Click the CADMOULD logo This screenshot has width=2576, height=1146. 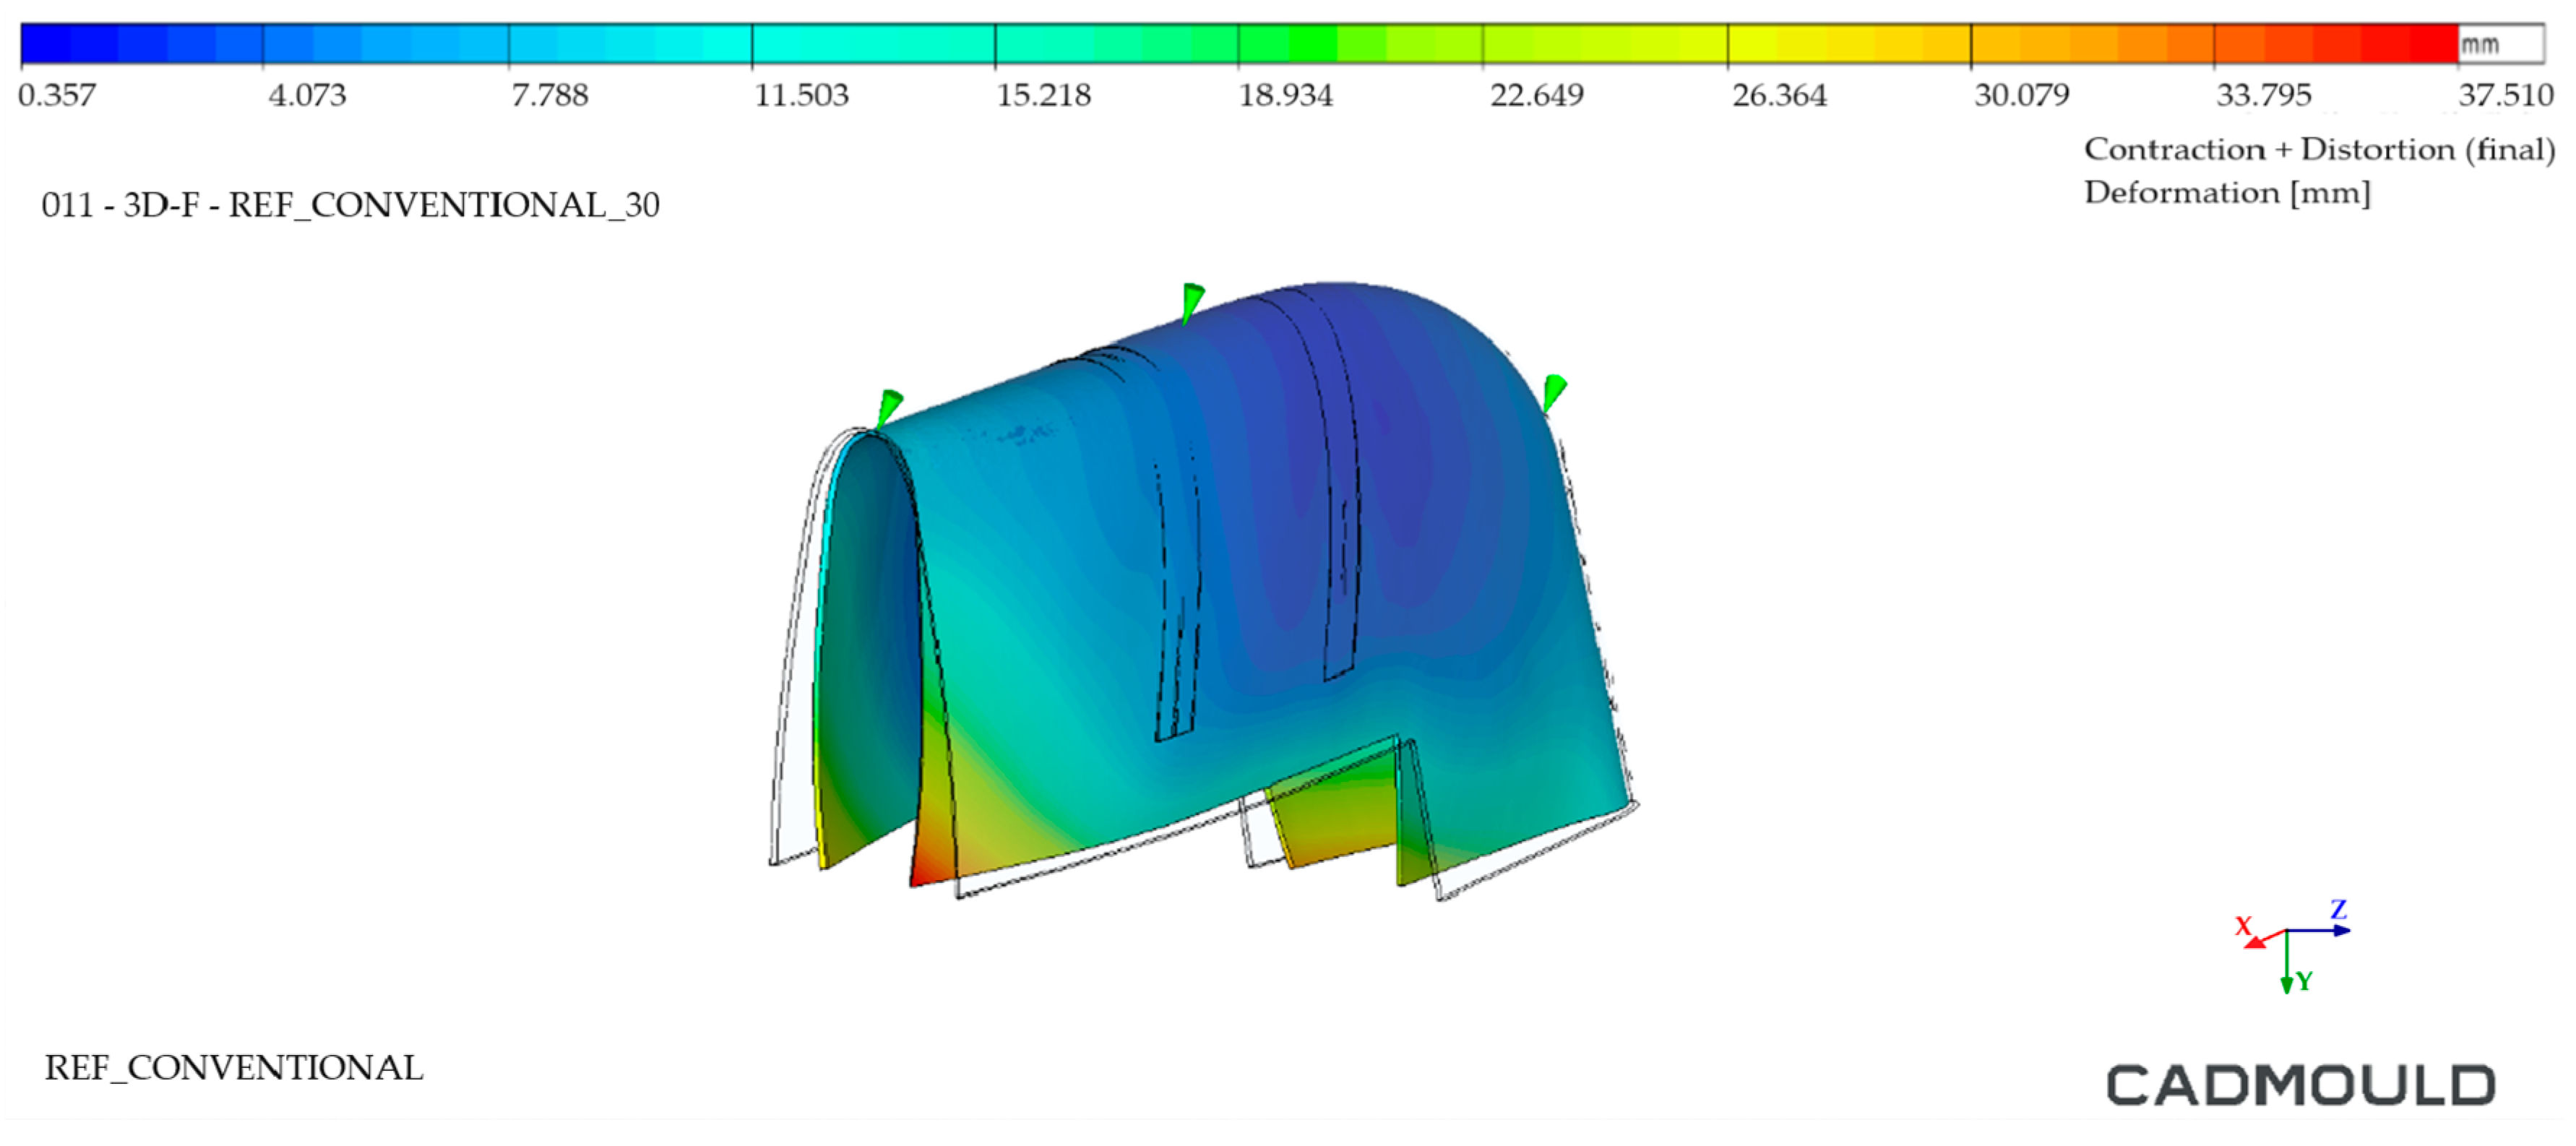[x=2300, y=1086]
